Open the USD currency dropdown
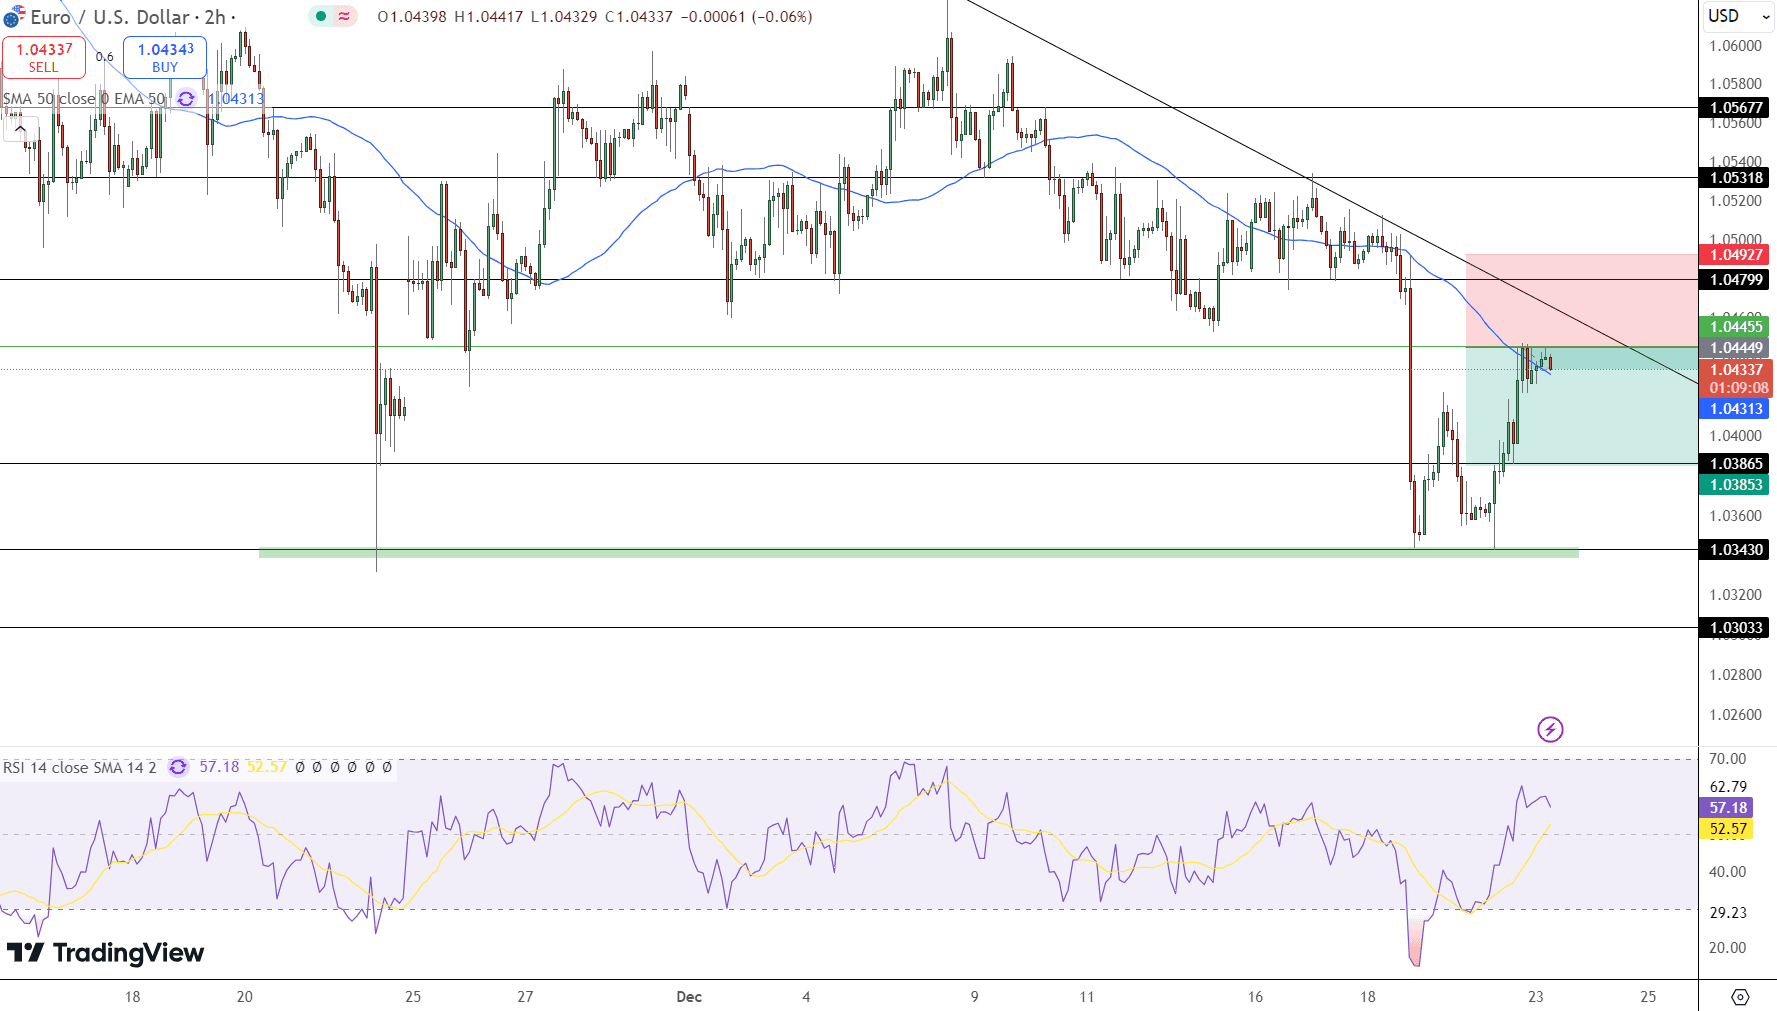 1737,16
